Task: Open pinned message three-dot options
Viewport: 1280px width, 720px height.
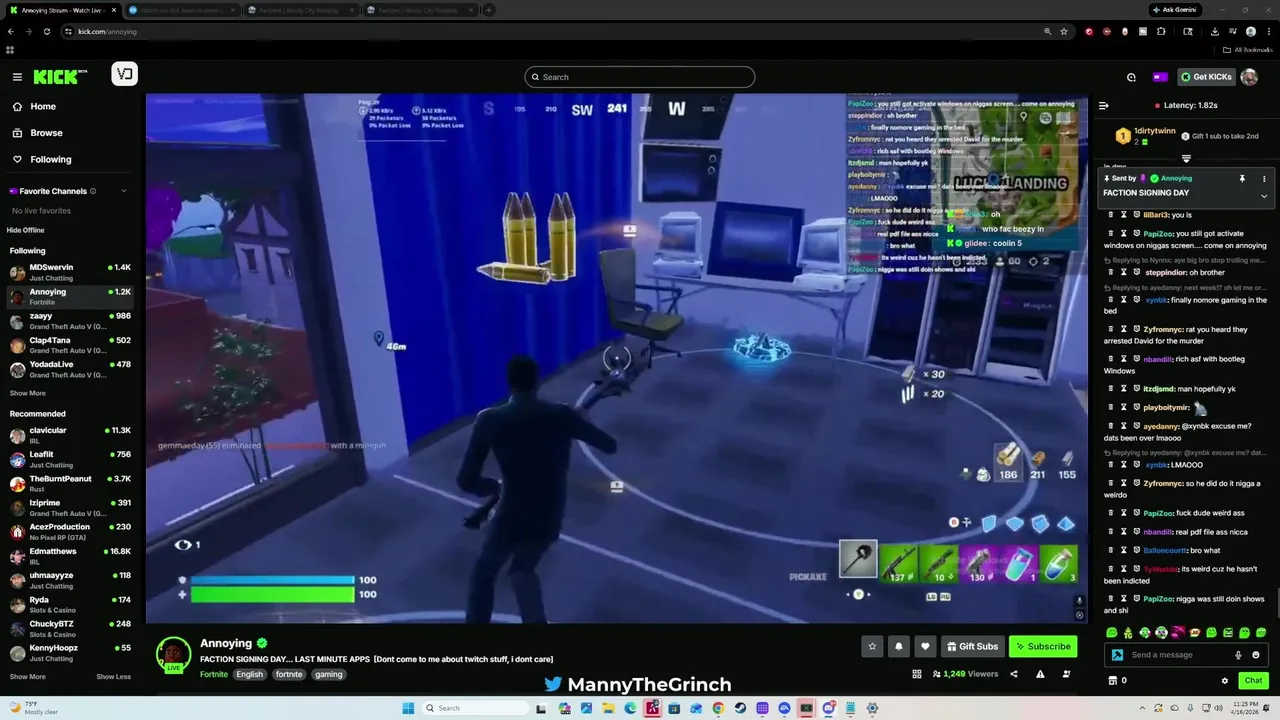Action: pos(1264,179)
